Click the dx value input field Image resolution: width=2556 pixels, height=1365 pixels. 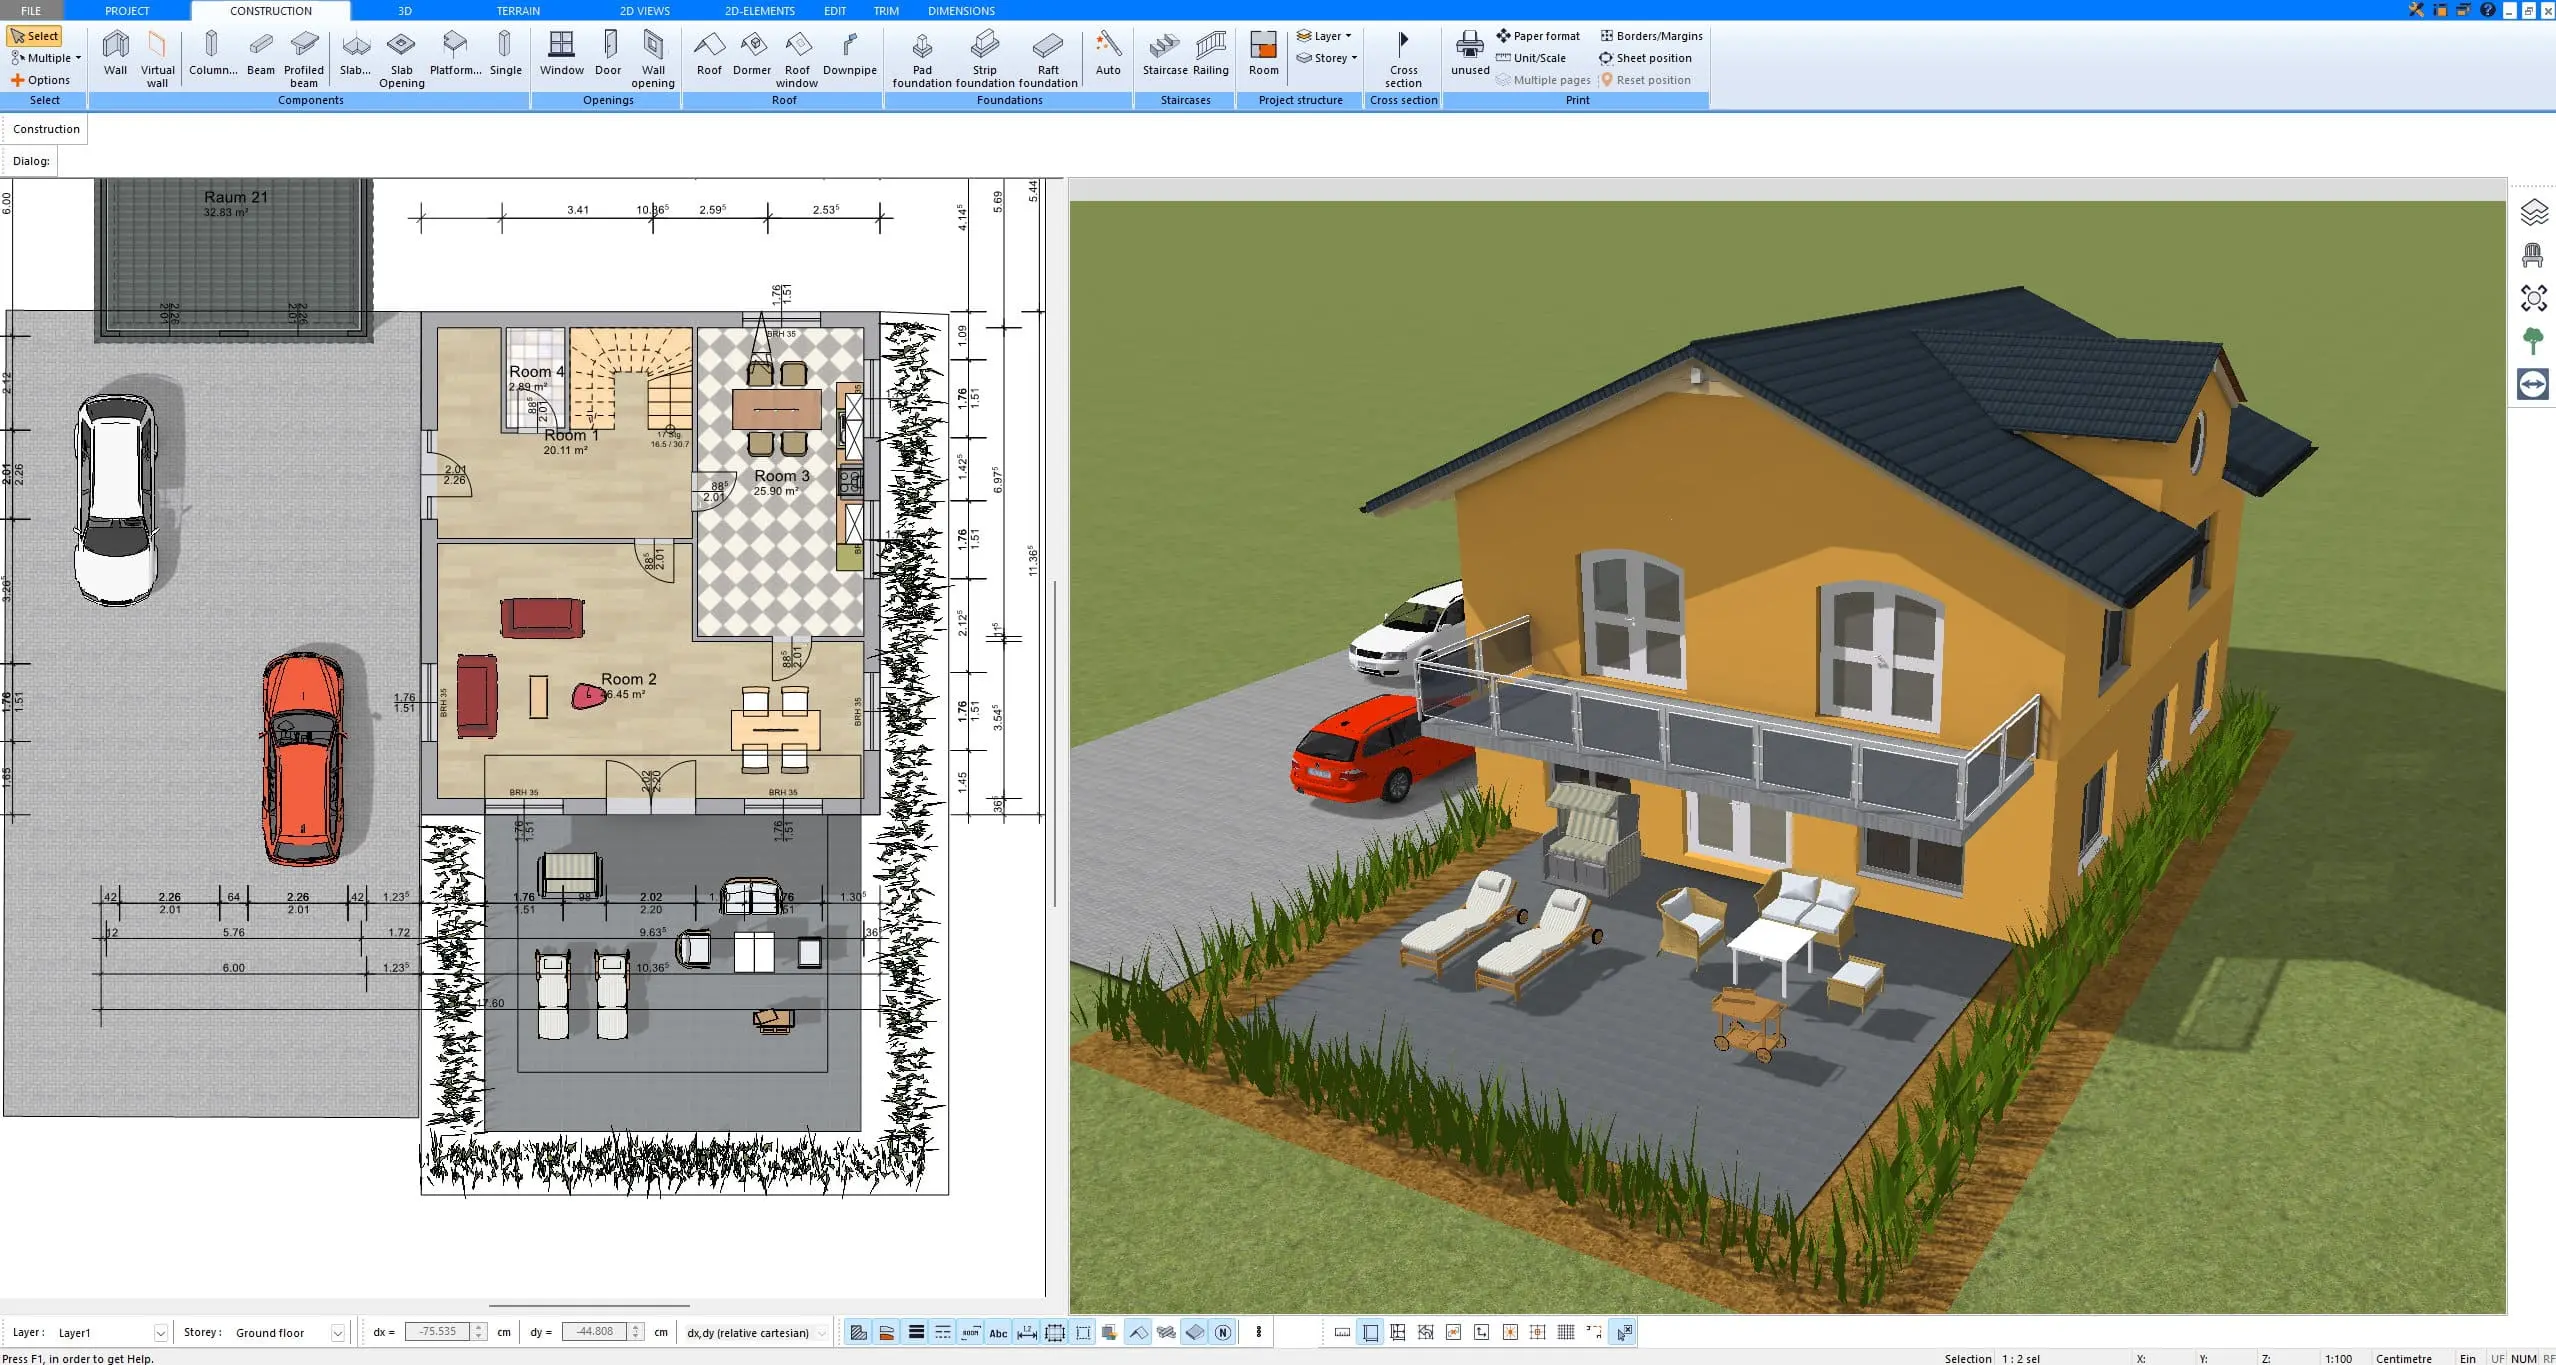point(437,1332)
